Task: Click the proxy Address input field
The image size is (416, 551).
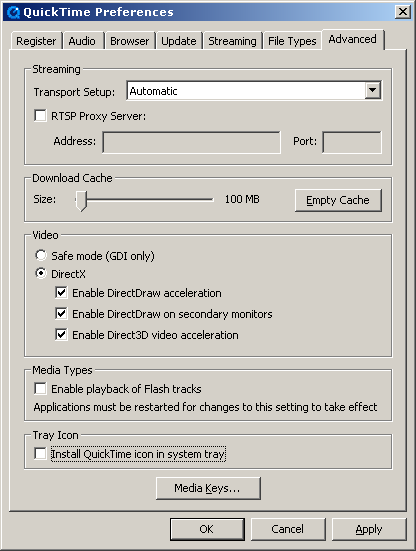Action: (x=191, y=142)
